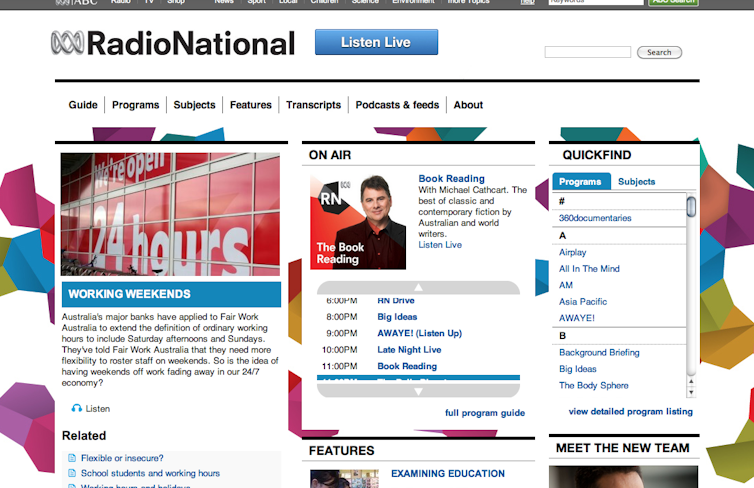
Task: Open the full program guide link
Action: click(x=485, y=413)
